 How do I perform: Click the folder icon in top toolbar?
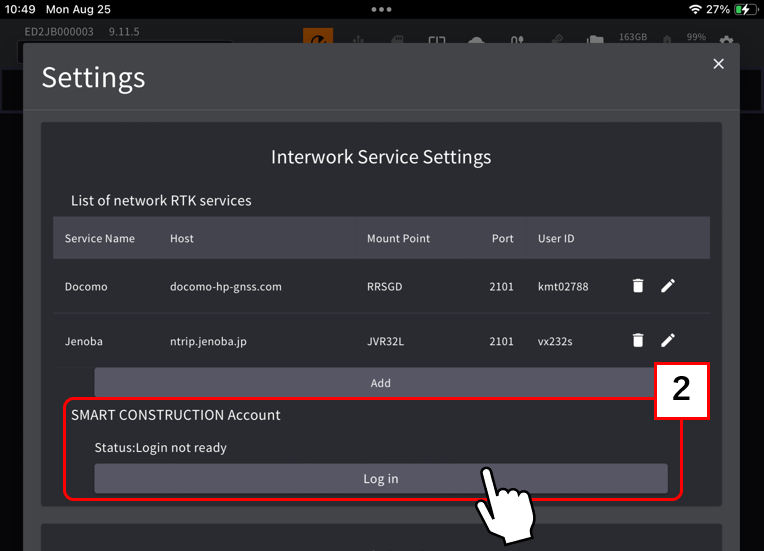coord(595,39)
